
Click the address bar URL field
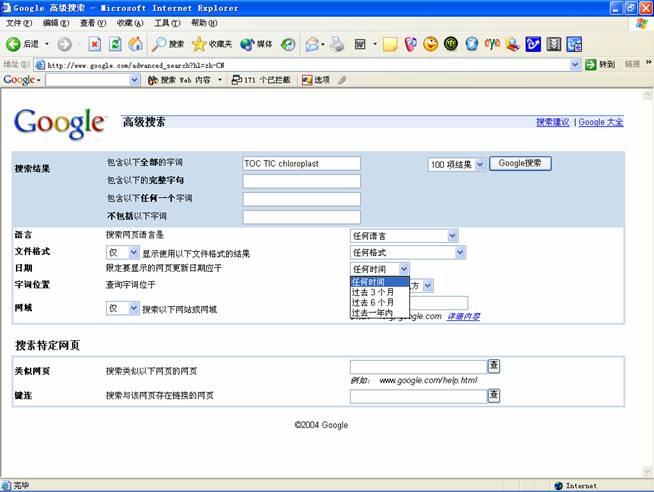tap(303, 65)
